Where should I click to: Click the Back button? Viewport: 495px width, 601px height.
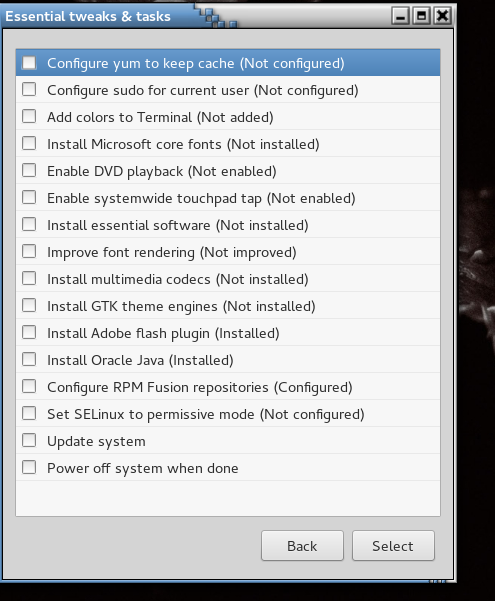(302, 546)
